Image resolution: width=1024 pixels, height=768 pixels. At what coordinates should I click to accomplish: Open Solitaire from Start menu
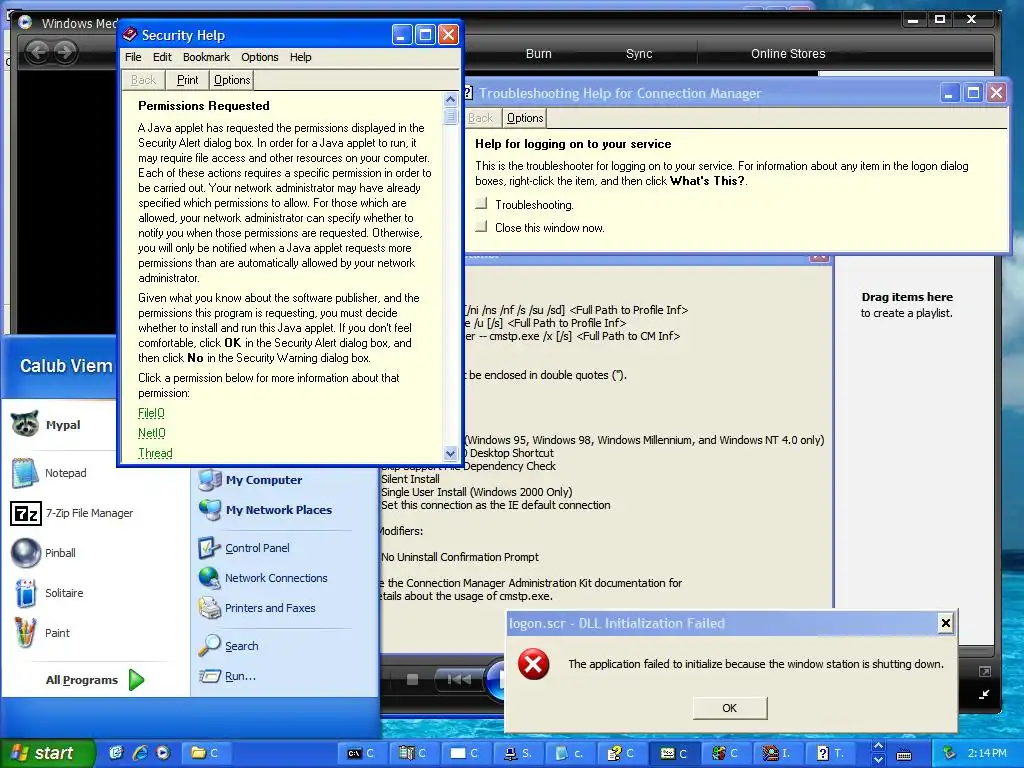click(x=48, y=593)
